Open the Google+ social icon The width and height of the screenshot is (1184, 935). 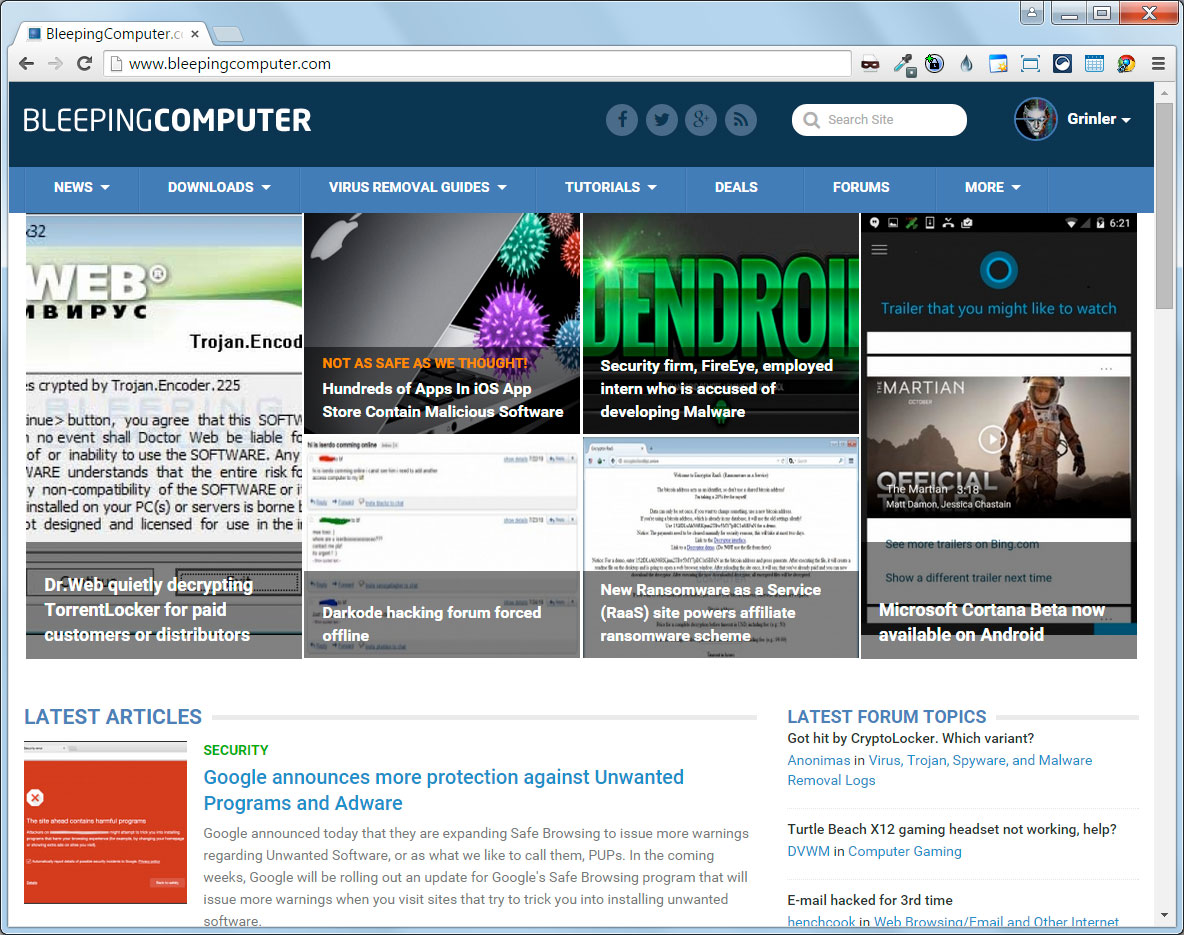tap(701, 119)
